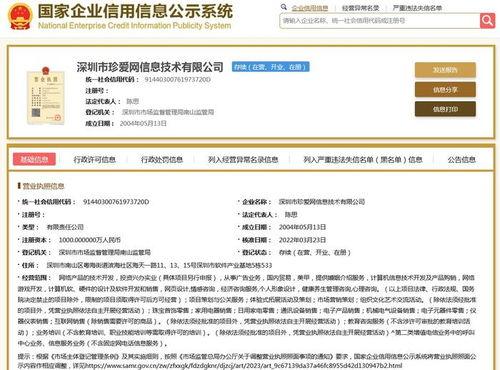Click the red magnifier search button
This screenshot has width=500, height=370.
(x=487, y=21)
